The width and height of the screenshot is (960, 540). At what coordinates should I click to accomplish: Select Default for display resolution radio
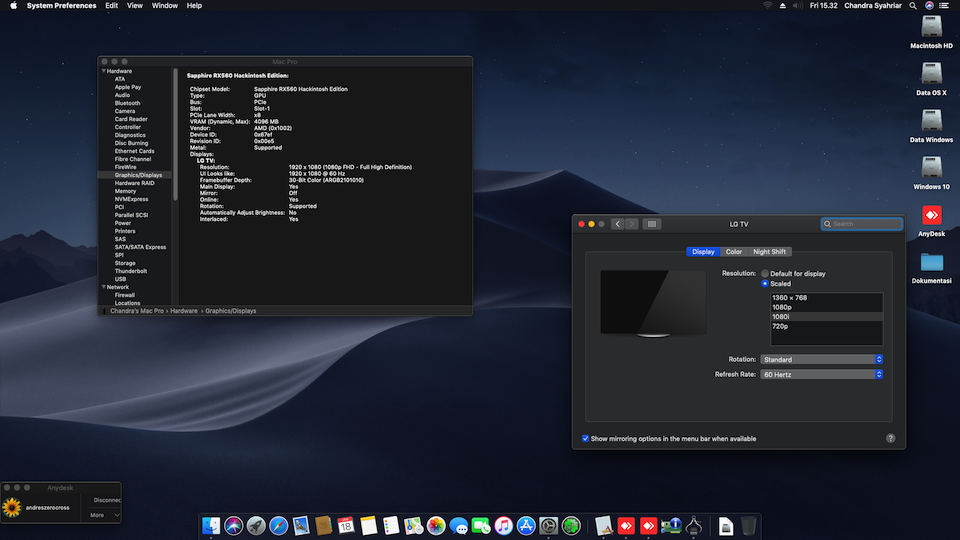pyautogui.click(x=765, y=274)
